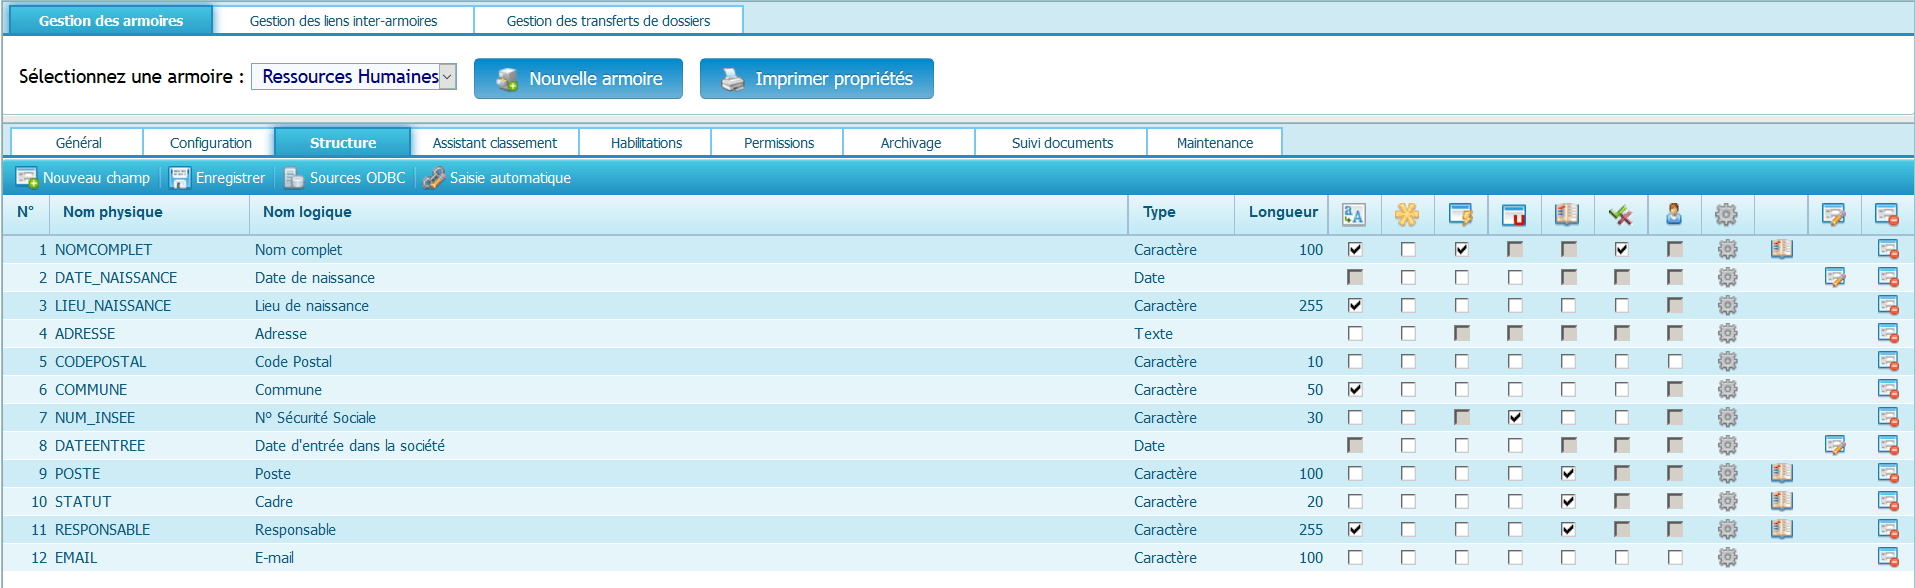The height and width of the screenshot is (588, 1915).
Task: Uncheck the first checkbox in the LIEU_NAISSANCE row
Action: [1355, 306]
